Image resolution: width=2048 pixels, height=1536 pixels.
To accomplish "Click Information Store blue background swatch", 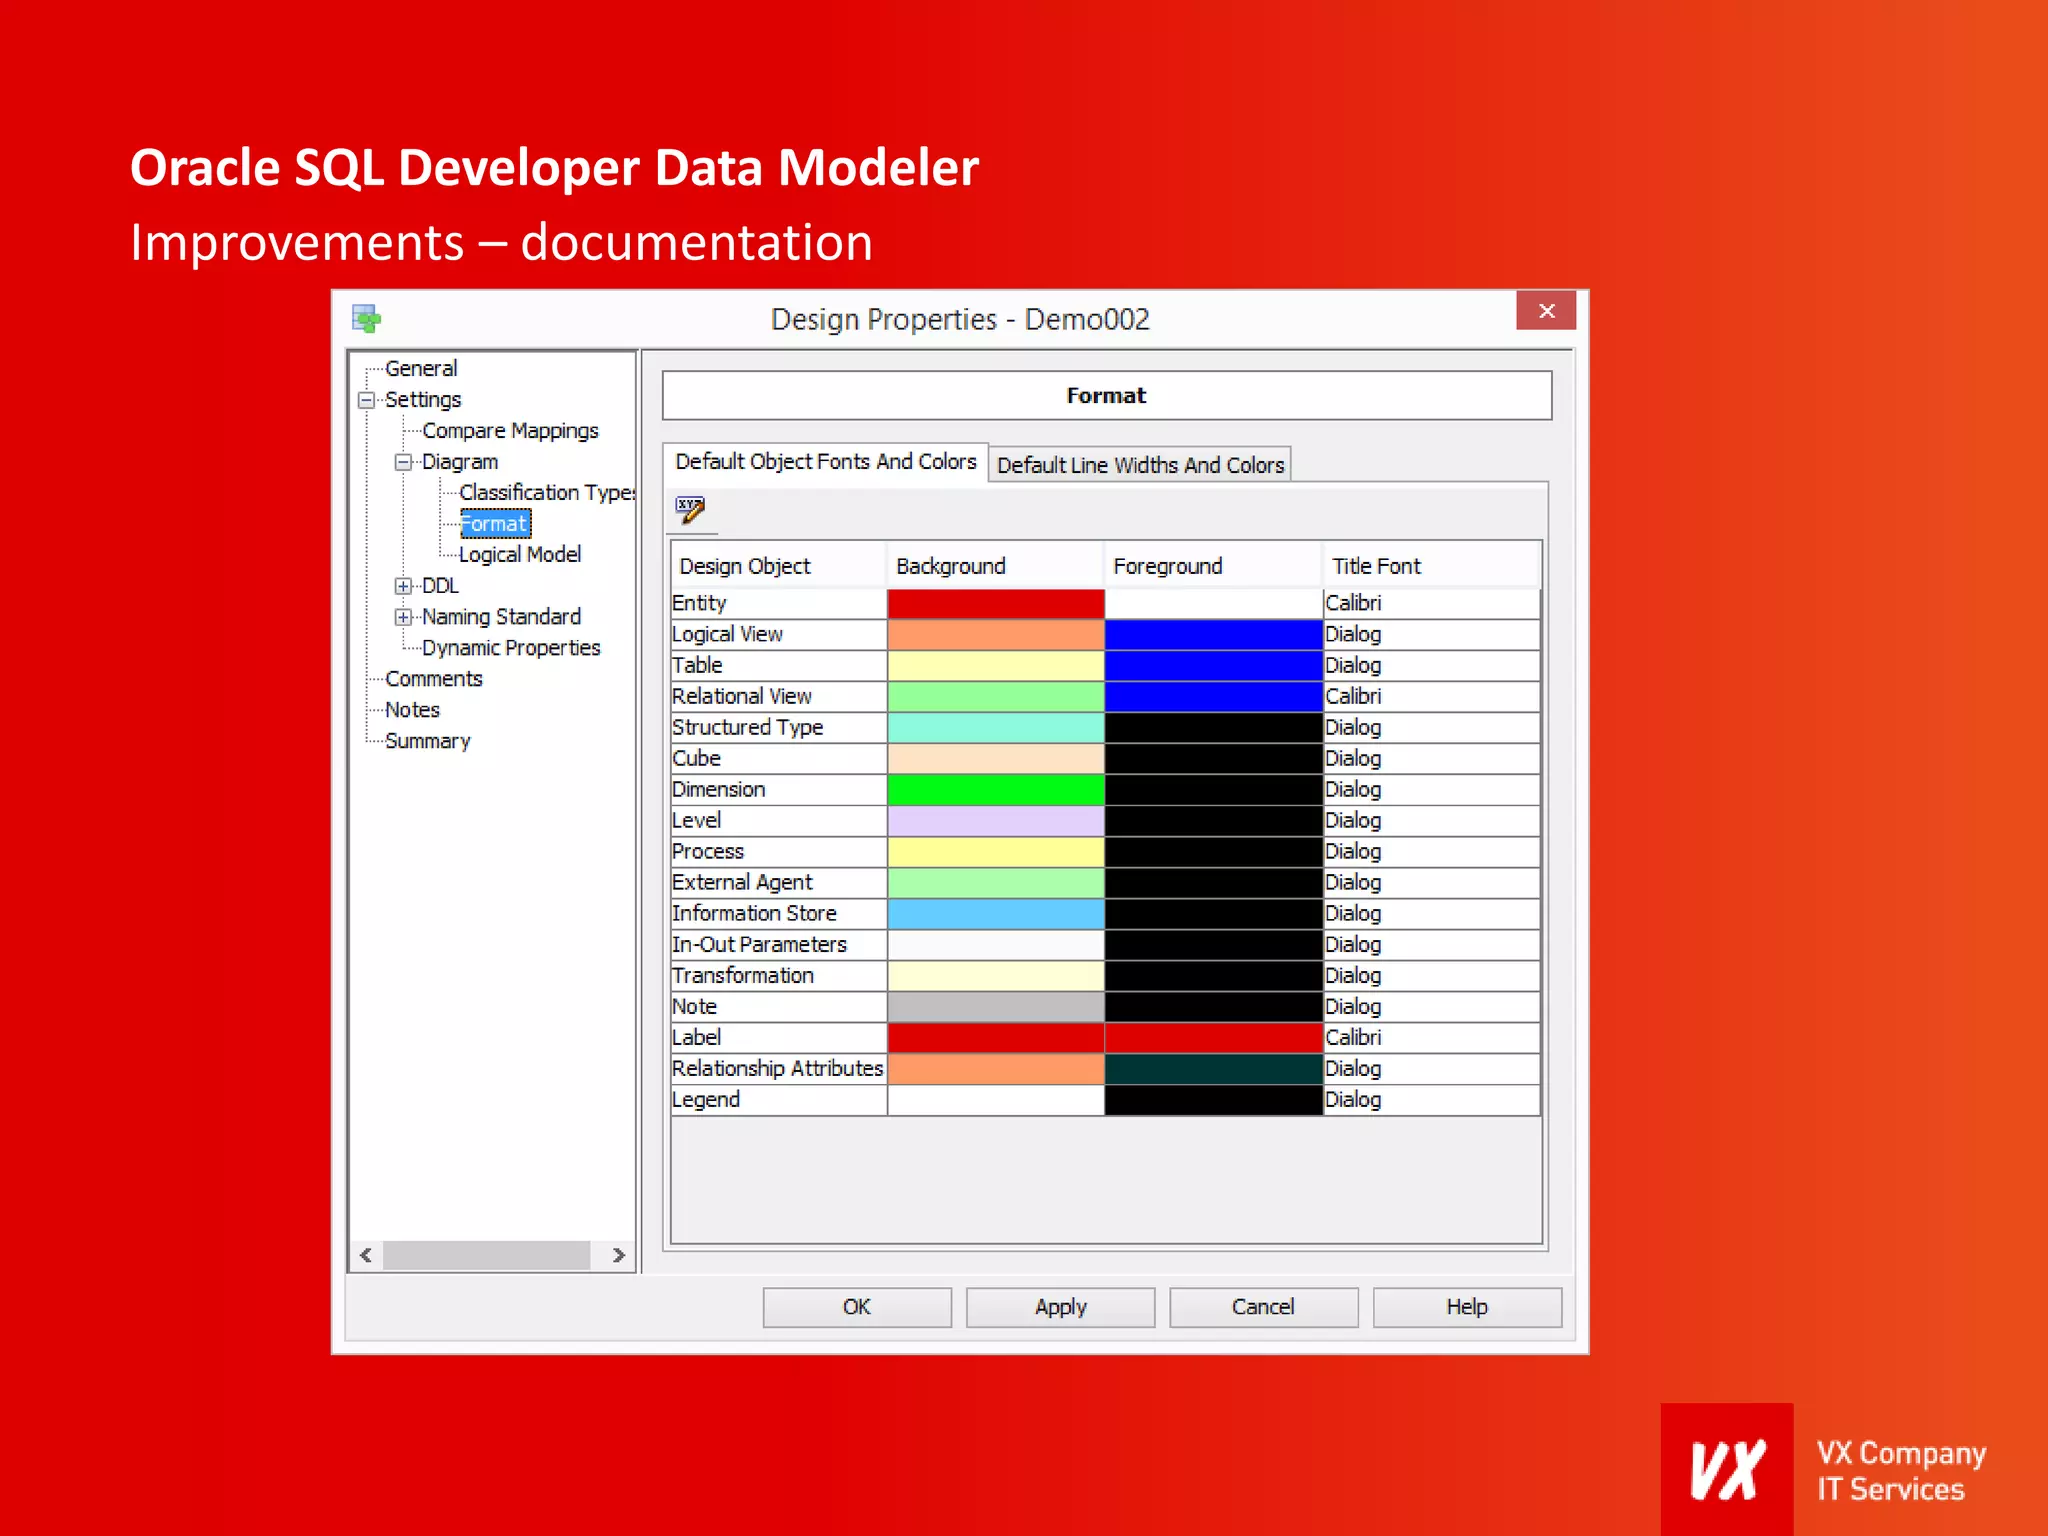I will click(996, 914).
